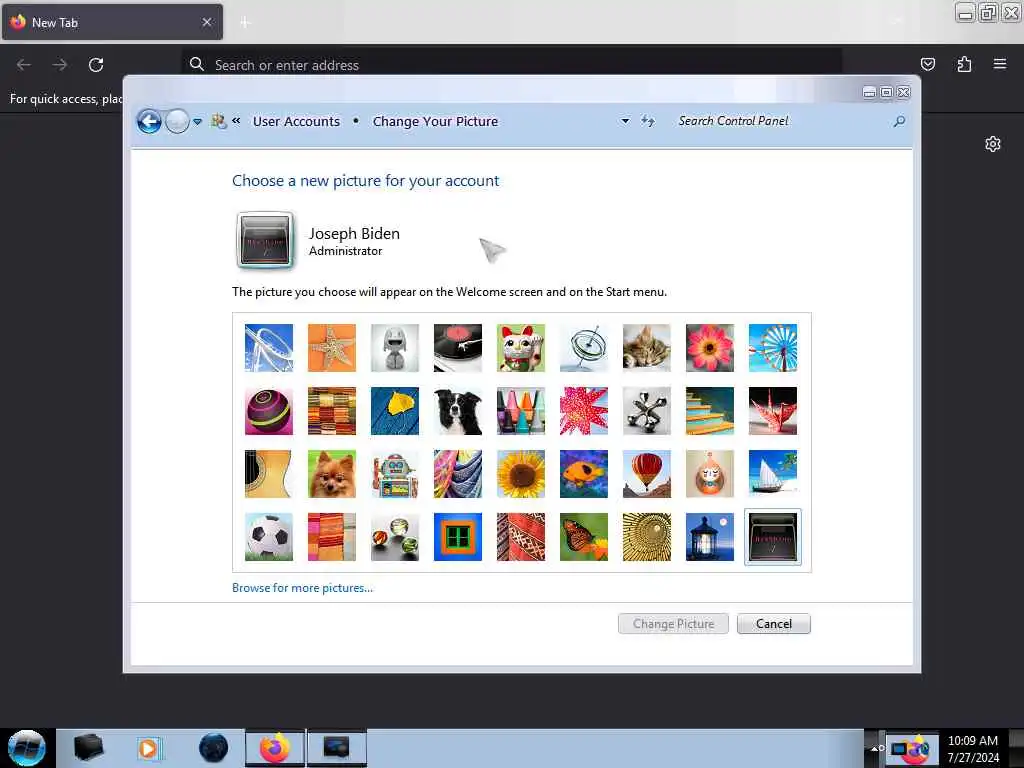Switch to Control Panel taskbar button
This screenshot has height=768, width=1024.
337,748
